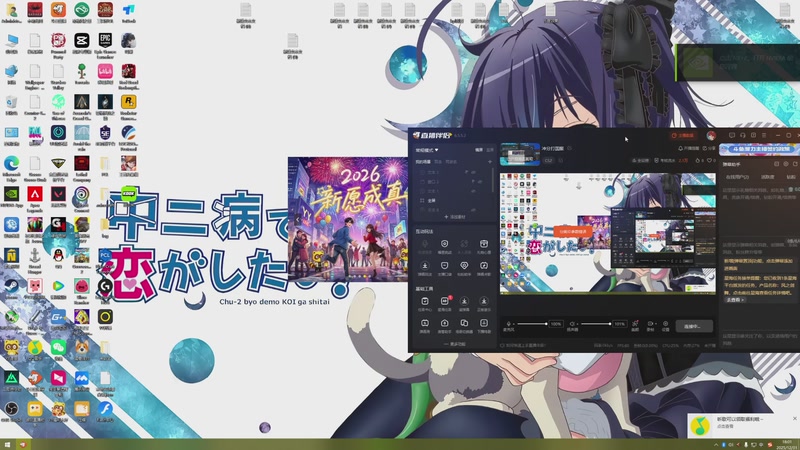The image size is (800, 450).
Task: Click the taskbar clock
Action: tap(787, 444)
